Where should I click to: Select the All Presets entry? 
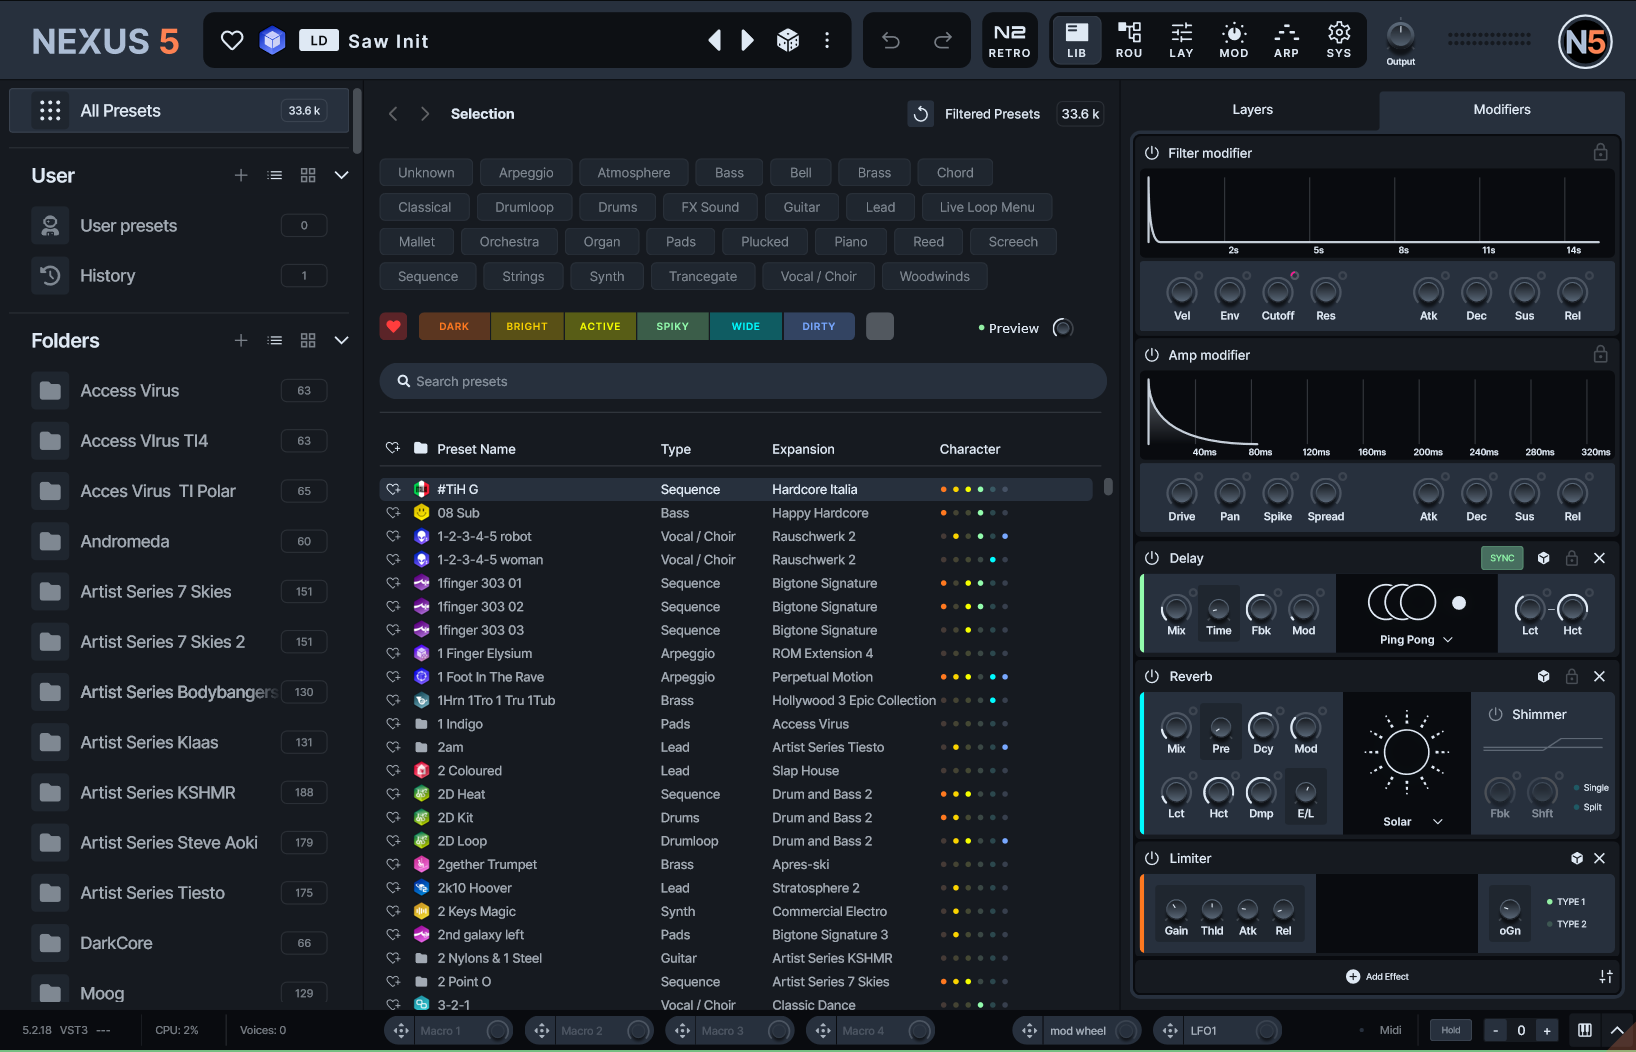(x=179, y=110)
